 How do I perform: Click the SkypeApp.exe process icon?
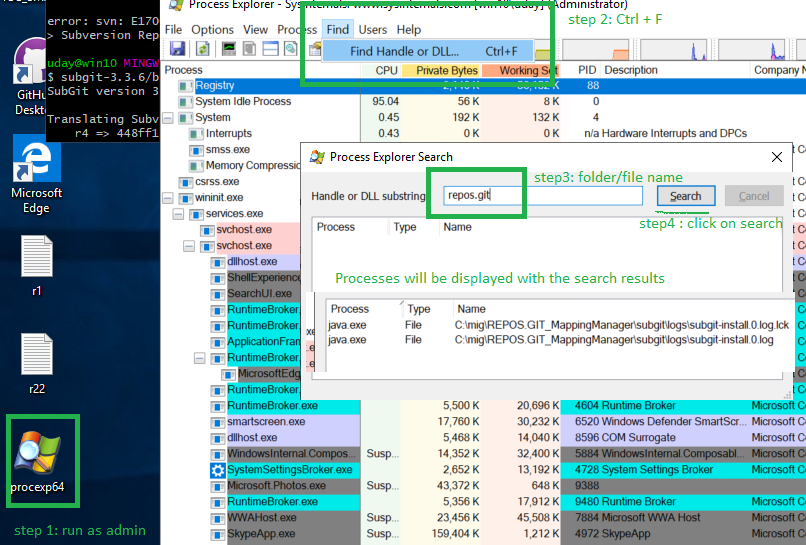(218, 534)
